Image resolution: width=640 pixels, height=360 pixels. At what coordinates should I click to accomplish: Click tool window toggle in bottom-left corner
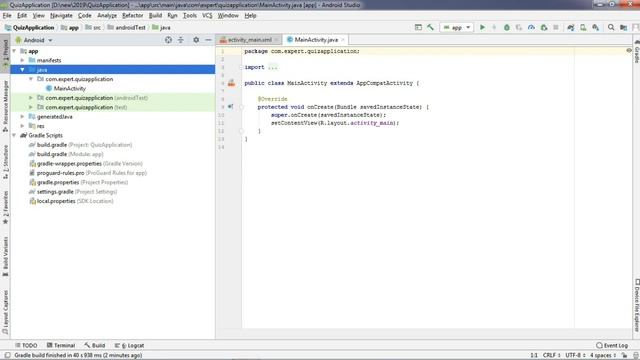click(7, 355)
